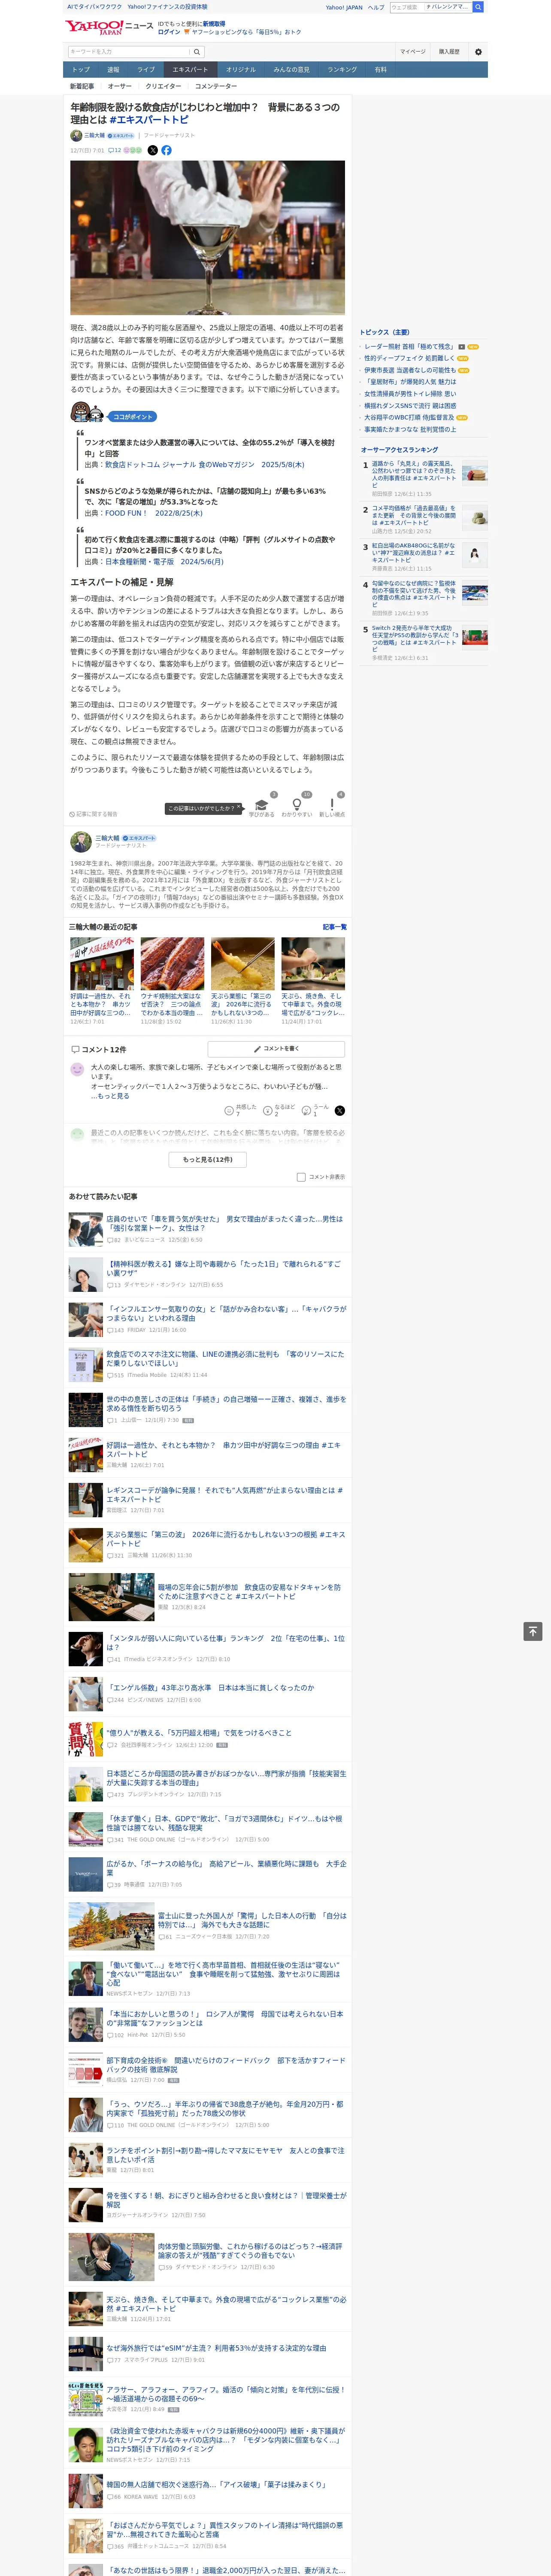Click the scroll-to-top arrow button
Image resolution: width=551 pixels, height=2576 pixels.
[x=533, y=1631]
